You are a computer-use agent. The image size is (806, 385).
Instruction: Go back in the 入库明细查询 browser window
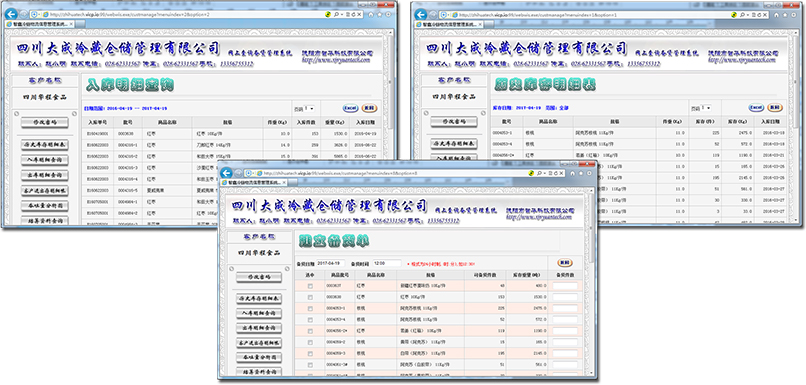point(10,14)
